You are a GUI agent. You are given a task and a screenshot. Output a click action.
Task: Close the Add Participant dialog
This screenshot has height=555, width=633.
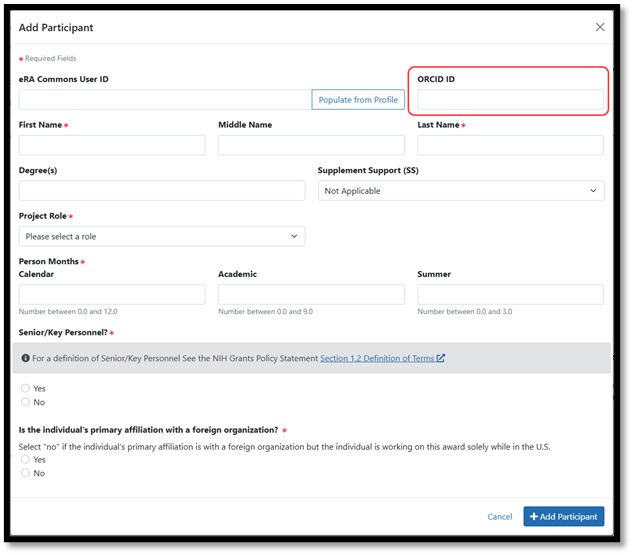click(600, 27)
